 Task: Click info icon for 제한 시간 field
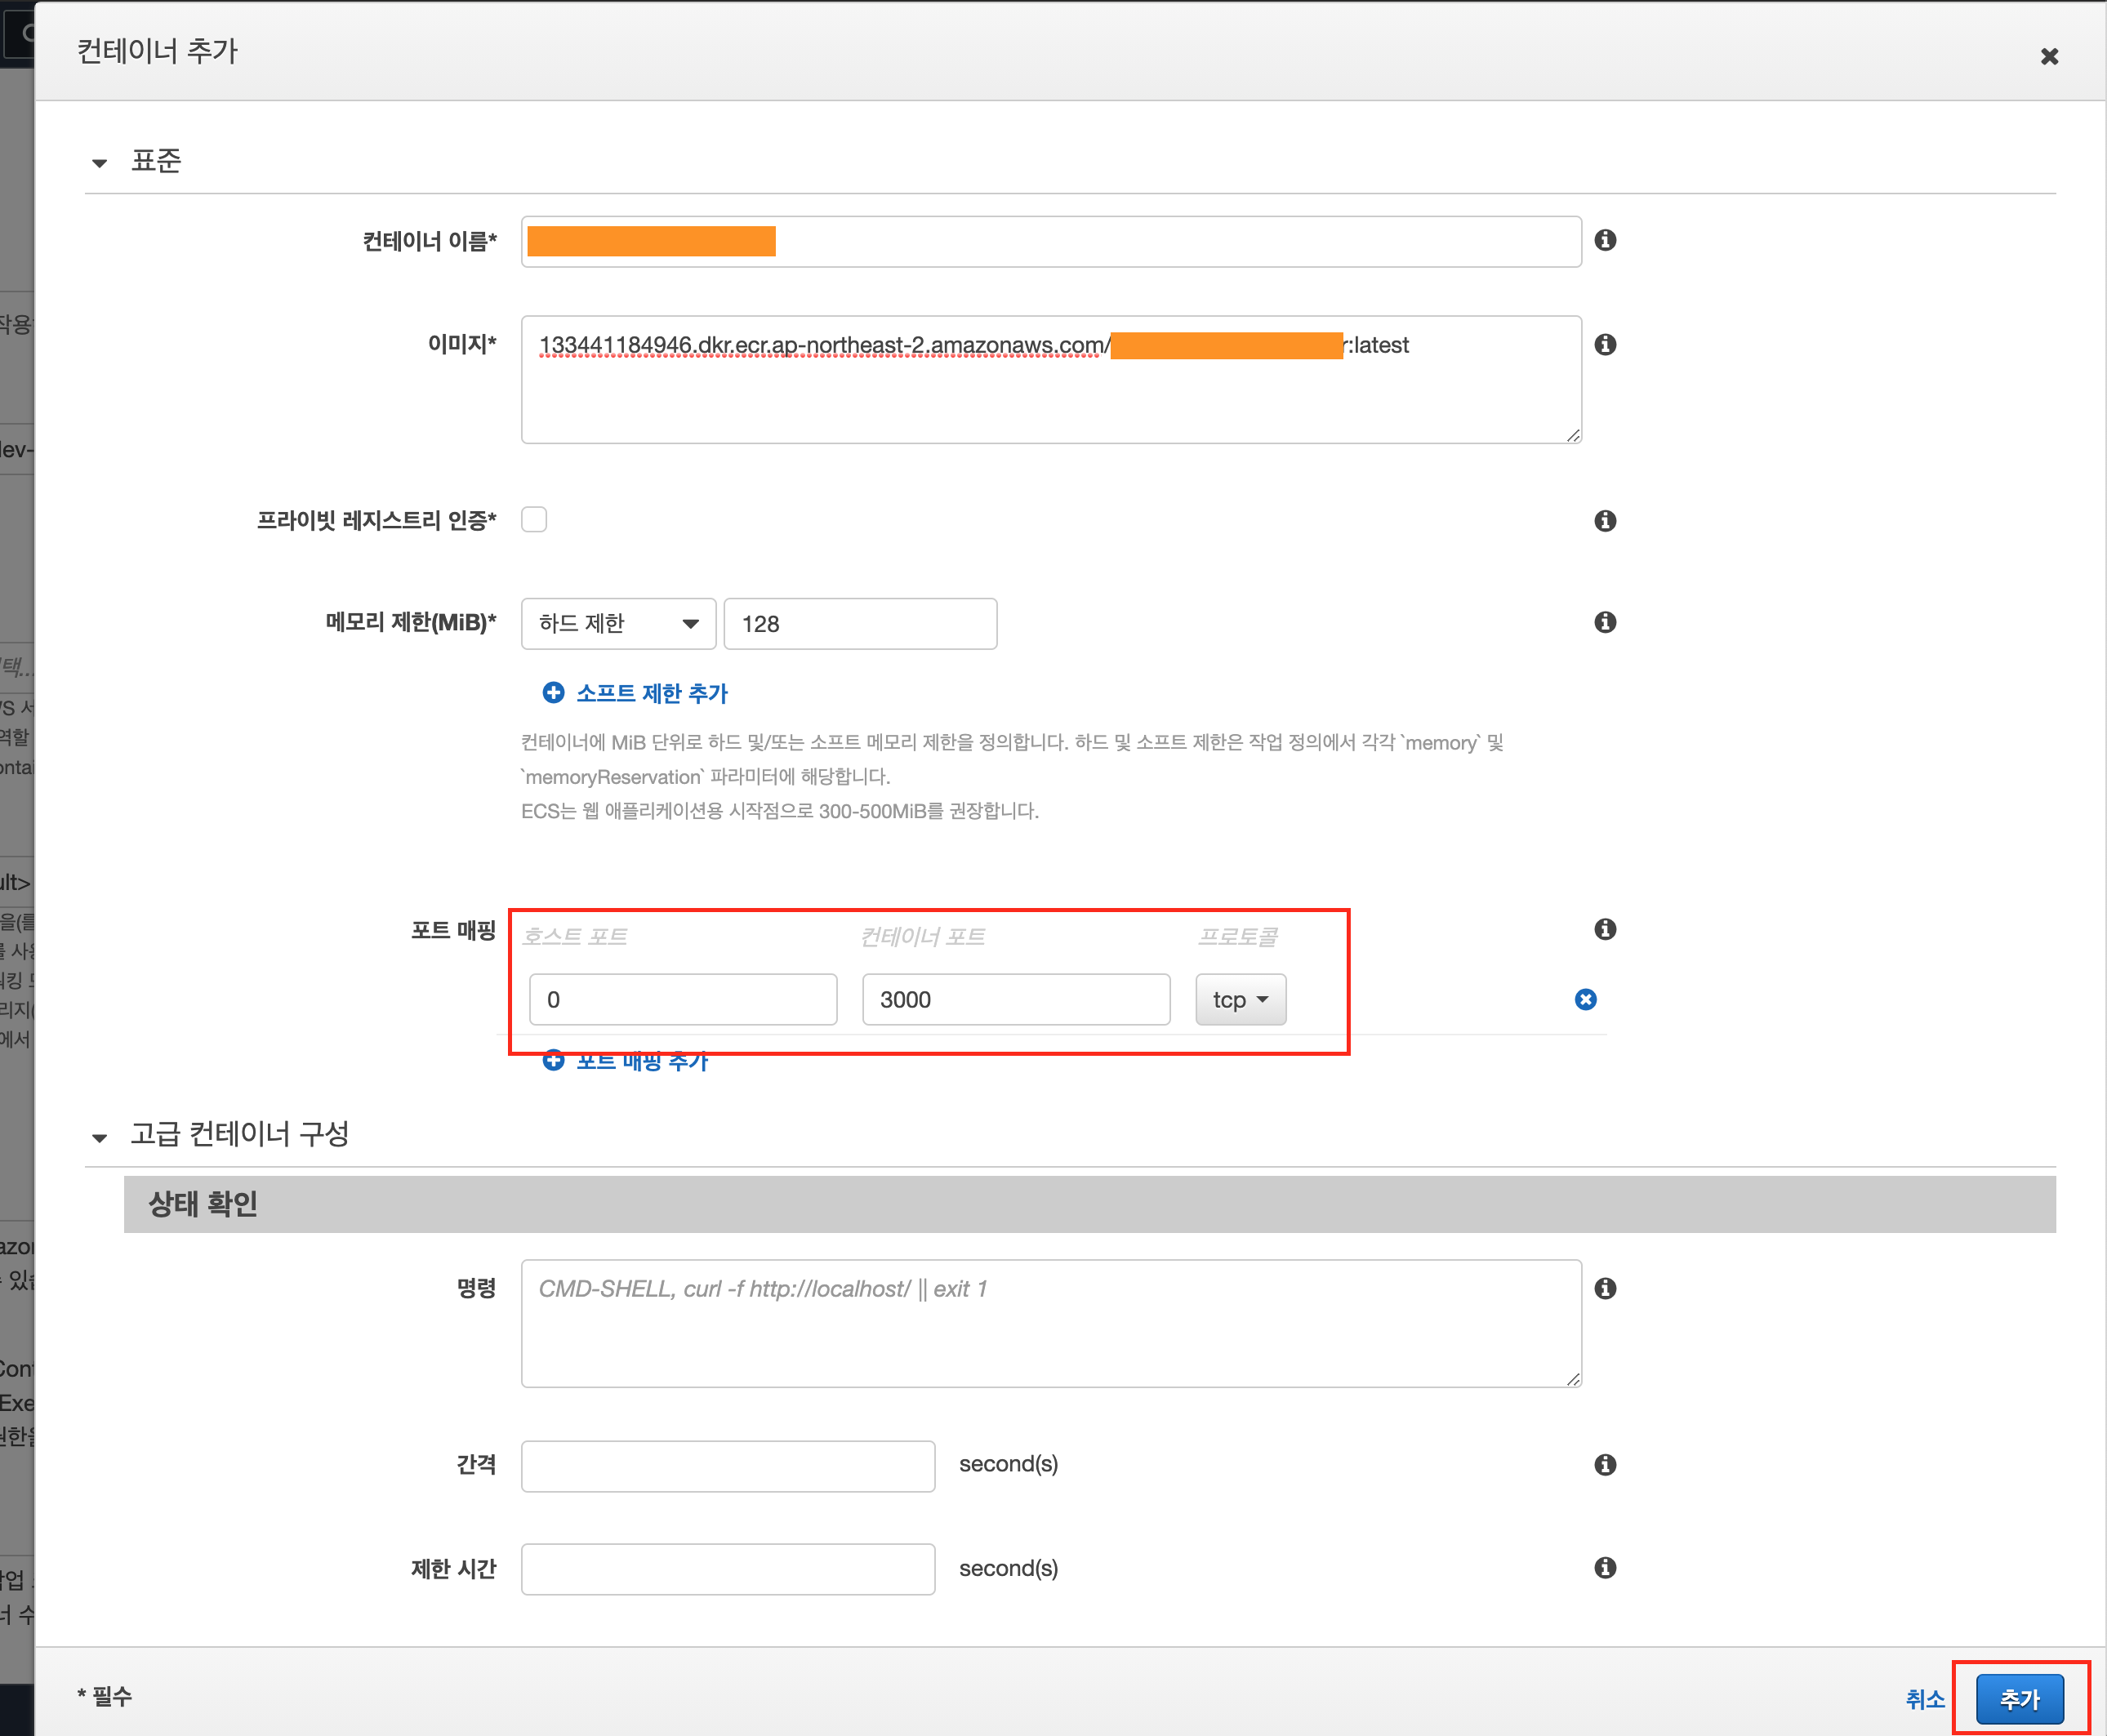point(1604,1568)
